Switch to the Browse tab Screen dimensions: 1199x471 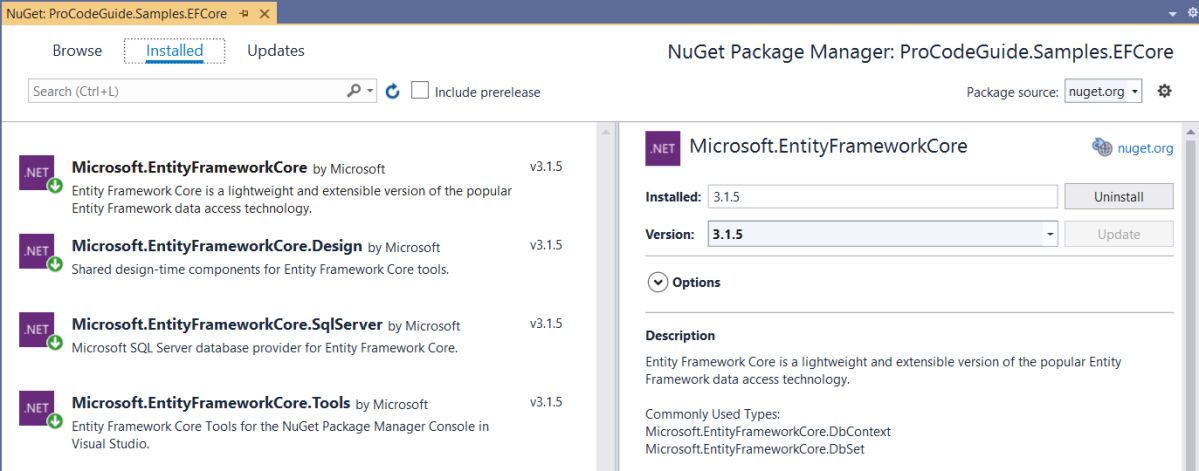tap(77, 50)
